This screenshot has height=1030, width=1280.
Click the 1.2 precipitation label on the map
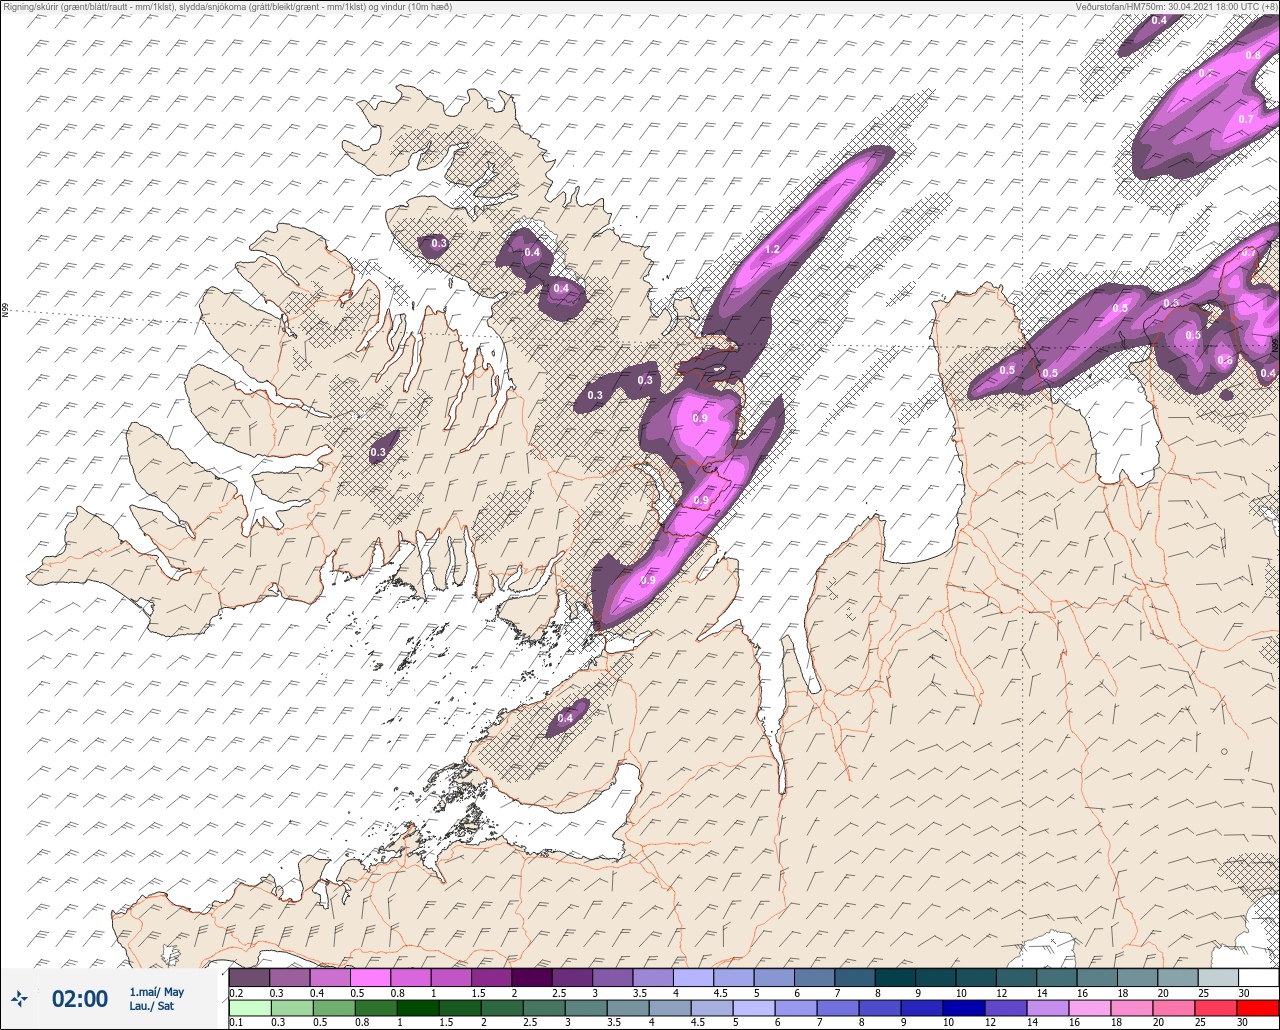click(x=772, y=249)
